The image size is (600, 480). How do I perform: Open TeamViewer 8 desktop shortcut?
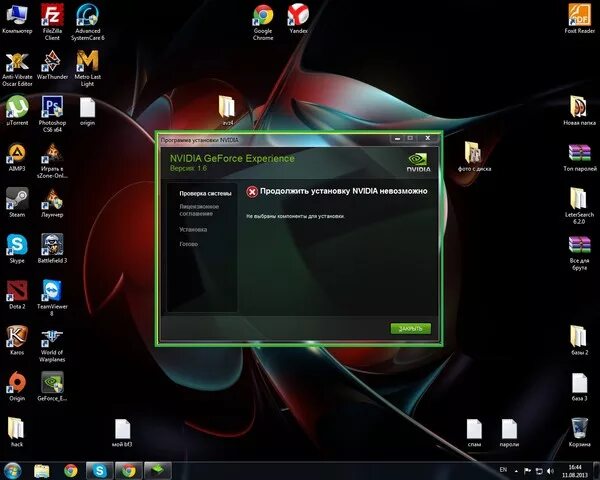(x=52, y=298)
